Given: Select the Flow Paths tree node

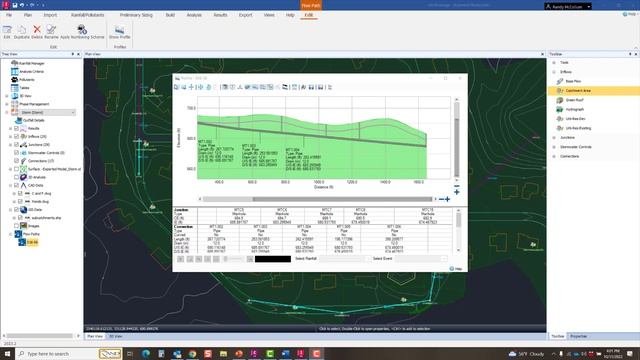Looking at the screenshot, I should coord(27,234).
